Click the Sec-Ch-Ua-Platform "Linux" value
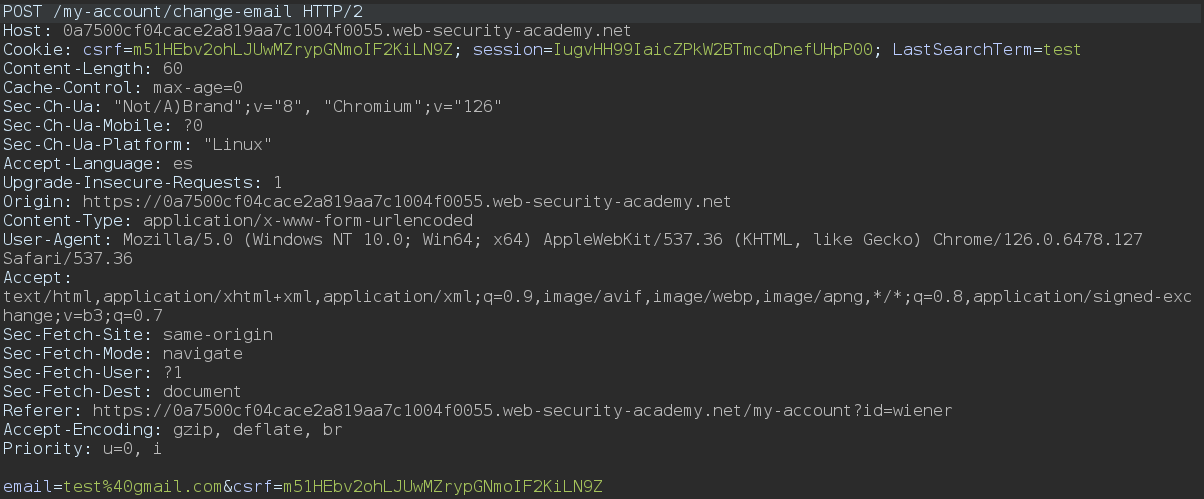 (x=238, y=144)
